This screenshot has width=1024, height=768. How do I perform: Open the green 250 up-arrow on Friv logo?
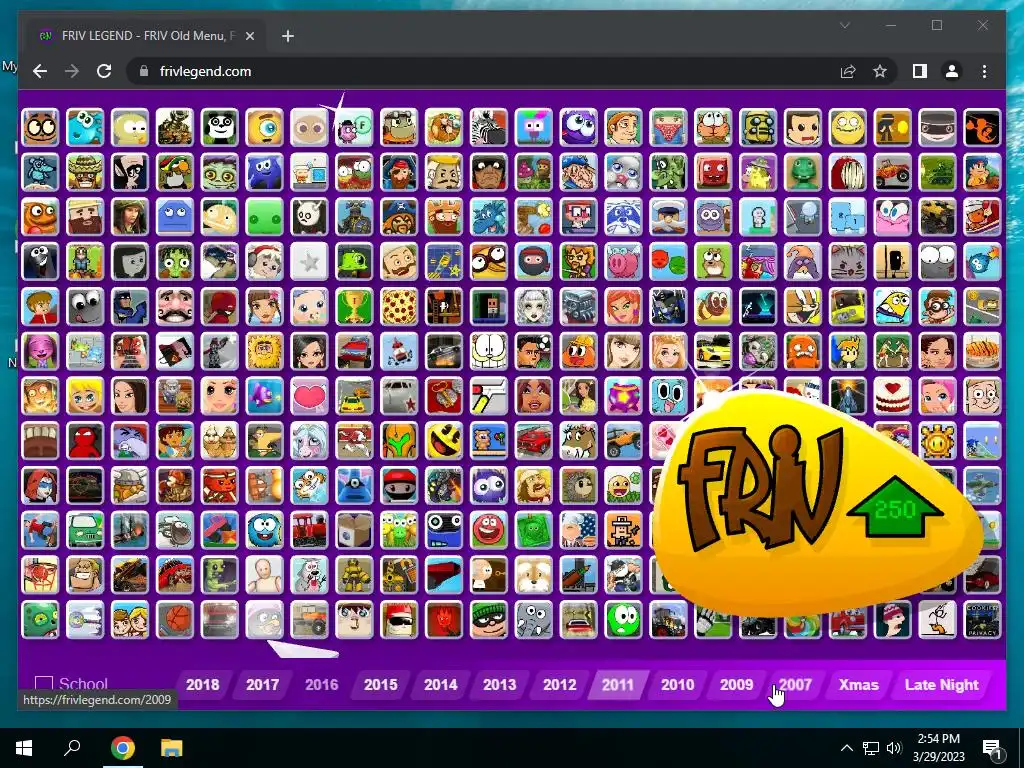click(895, 507)
